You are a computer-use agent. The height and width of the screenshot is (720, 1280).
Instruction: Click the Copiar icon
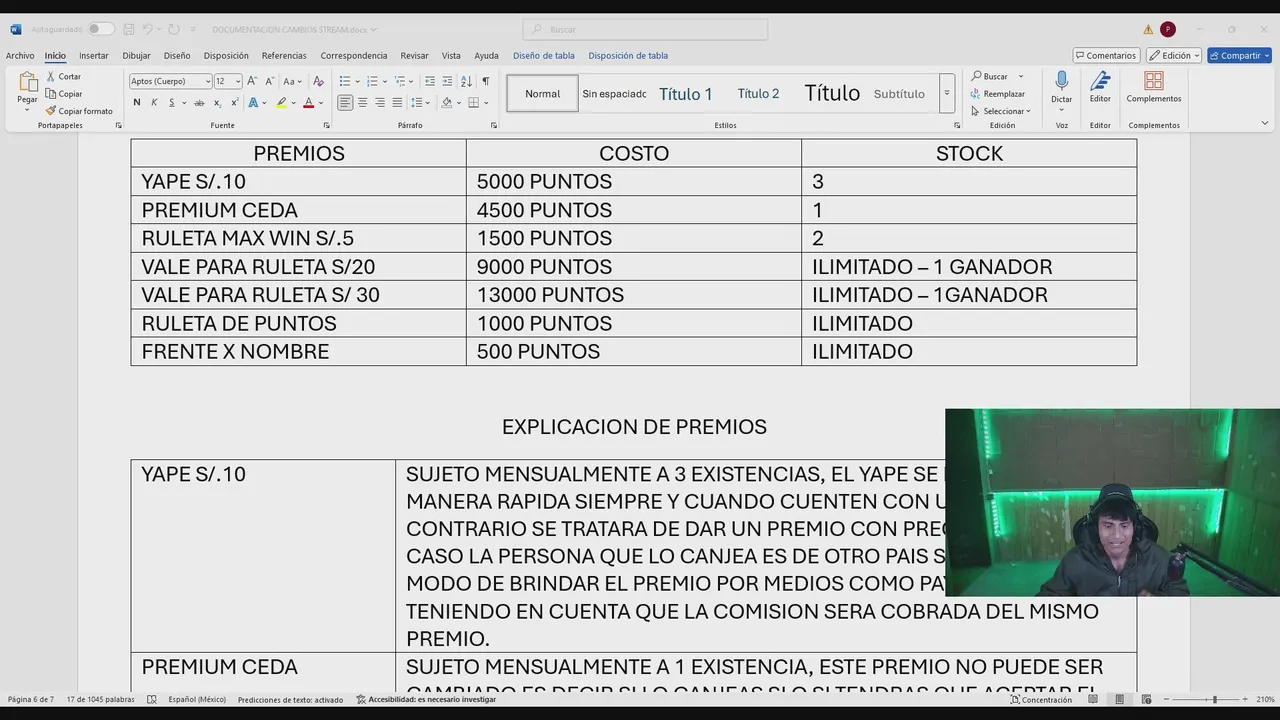50,94
